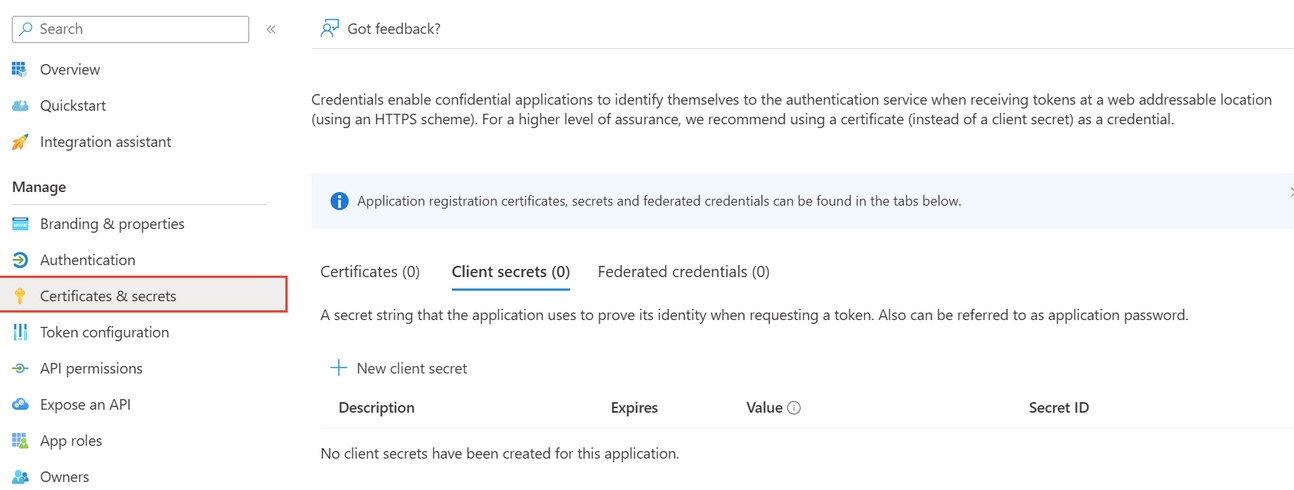This screenshot has width=1294, height=490.
Task: Click the Branding & properties icon
Action: click(20, 224)
